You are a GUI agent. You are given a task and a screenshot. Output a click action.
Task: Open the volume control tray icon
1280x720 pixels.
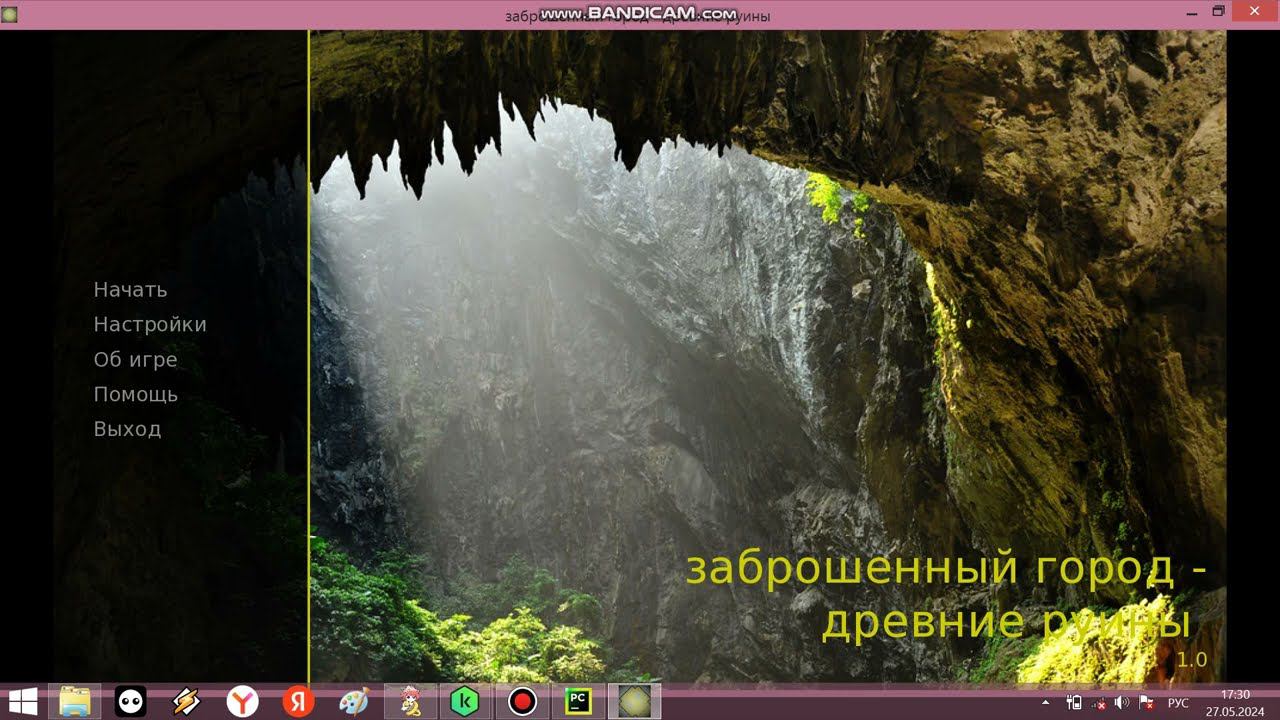coord(1121,703)
